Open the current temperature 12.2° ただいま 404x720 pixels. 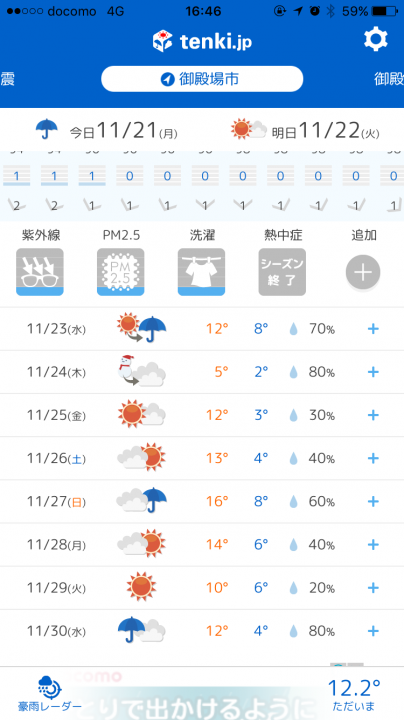[354, 694]
